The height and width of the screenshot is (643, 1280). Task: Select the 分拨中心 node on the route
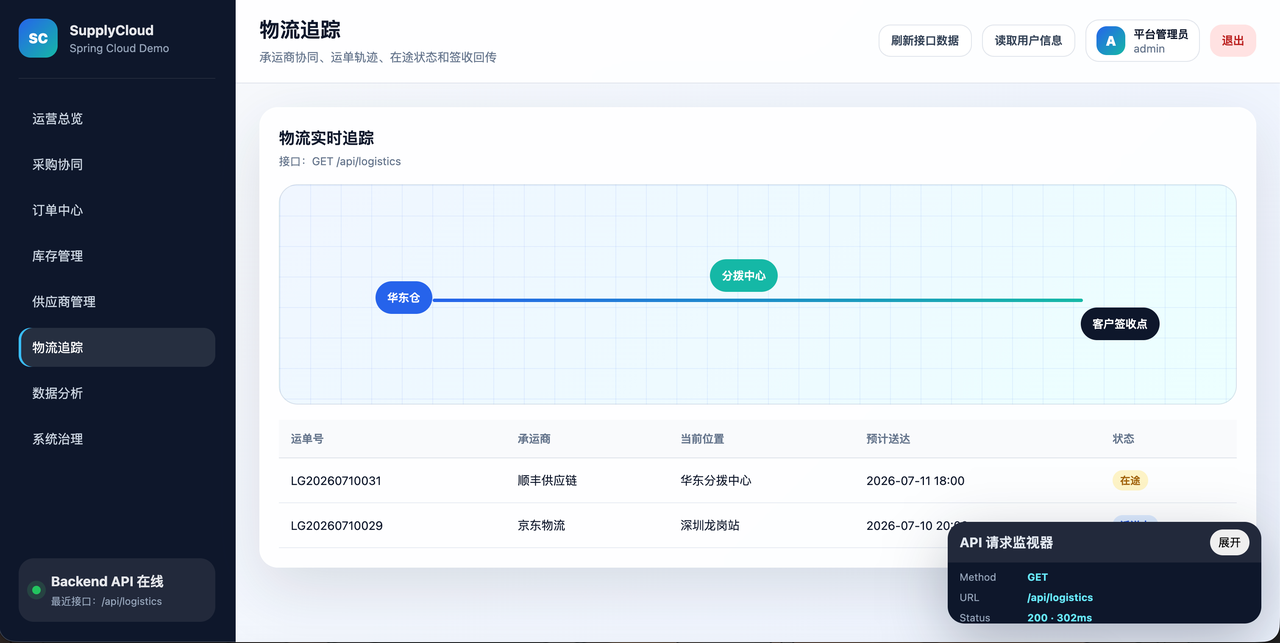[744, 276]
